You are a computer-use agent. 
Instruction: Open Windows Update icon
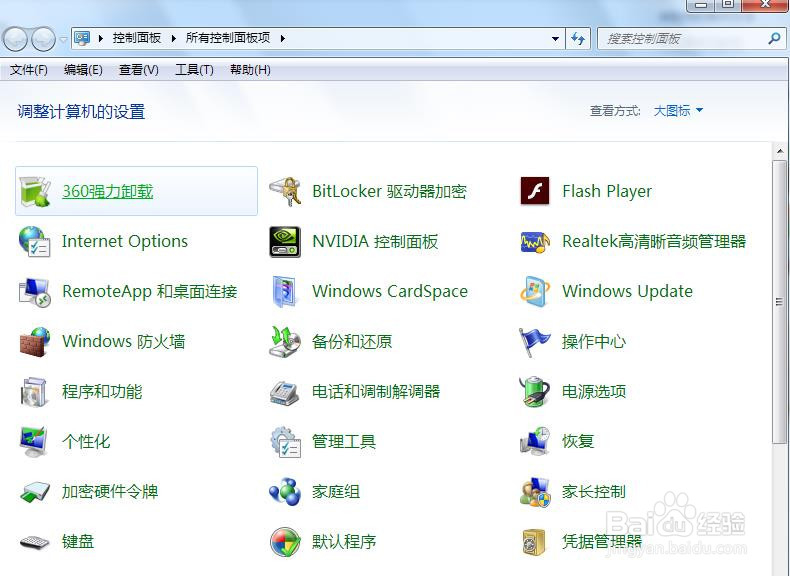[x=535, y=291]
